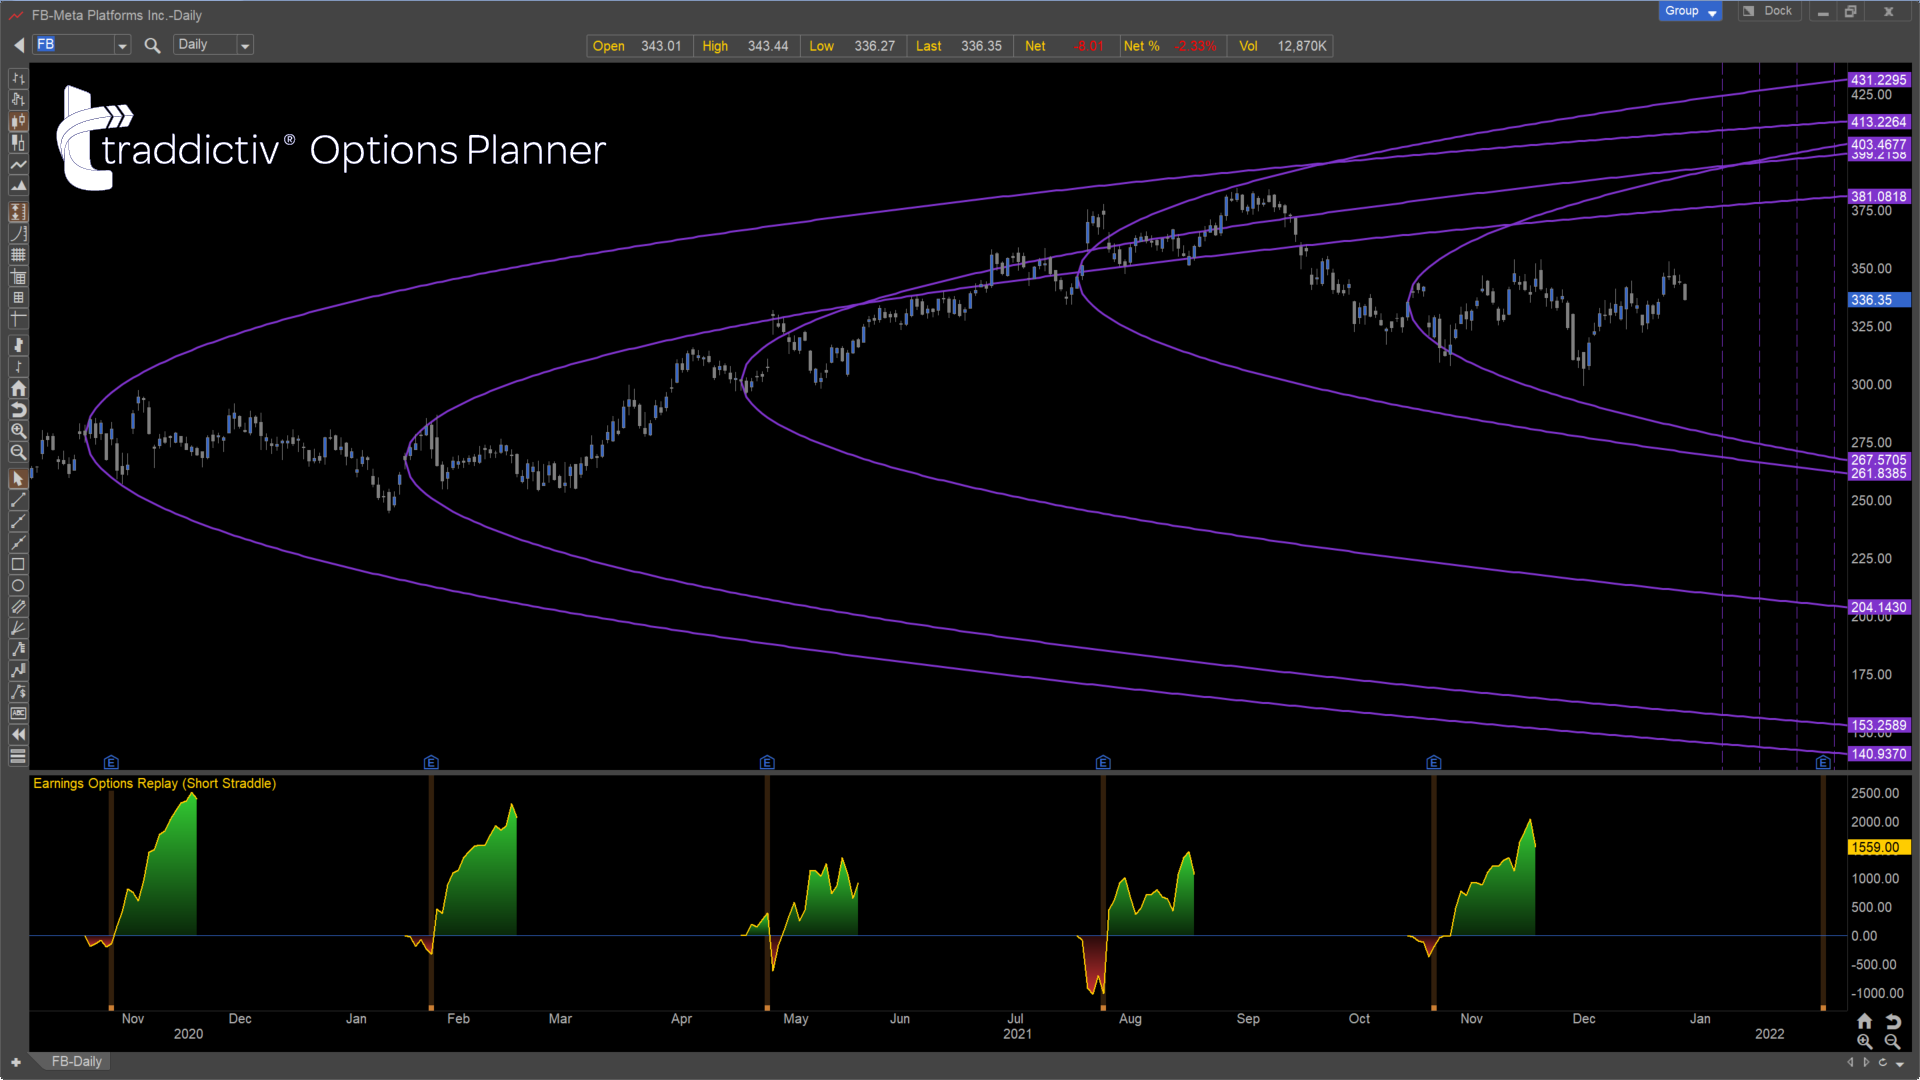The height and width of the screenshot is (1080, 1920).
Task: Open the toolbar hamburger menu icon
Action: point(18,756)
